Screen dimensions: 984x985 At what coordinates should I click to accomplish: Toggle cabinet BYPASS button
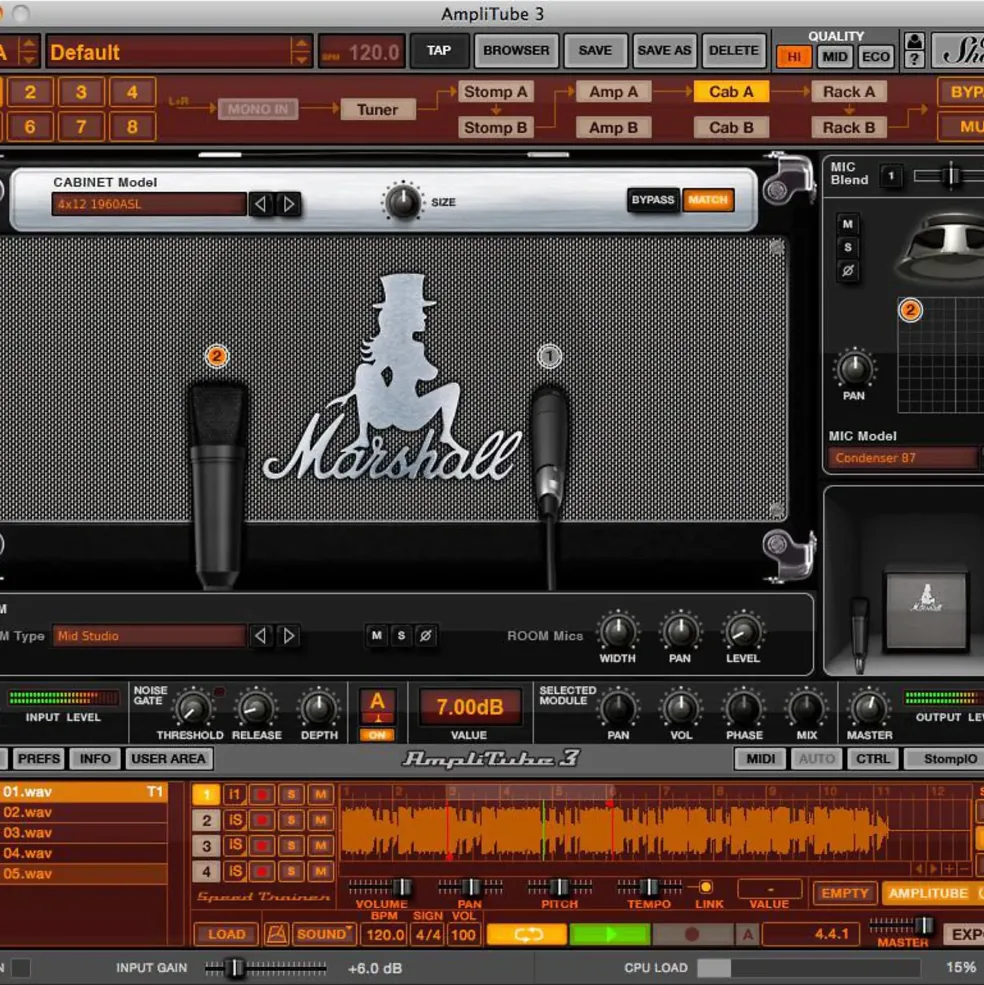click(653, 200)
